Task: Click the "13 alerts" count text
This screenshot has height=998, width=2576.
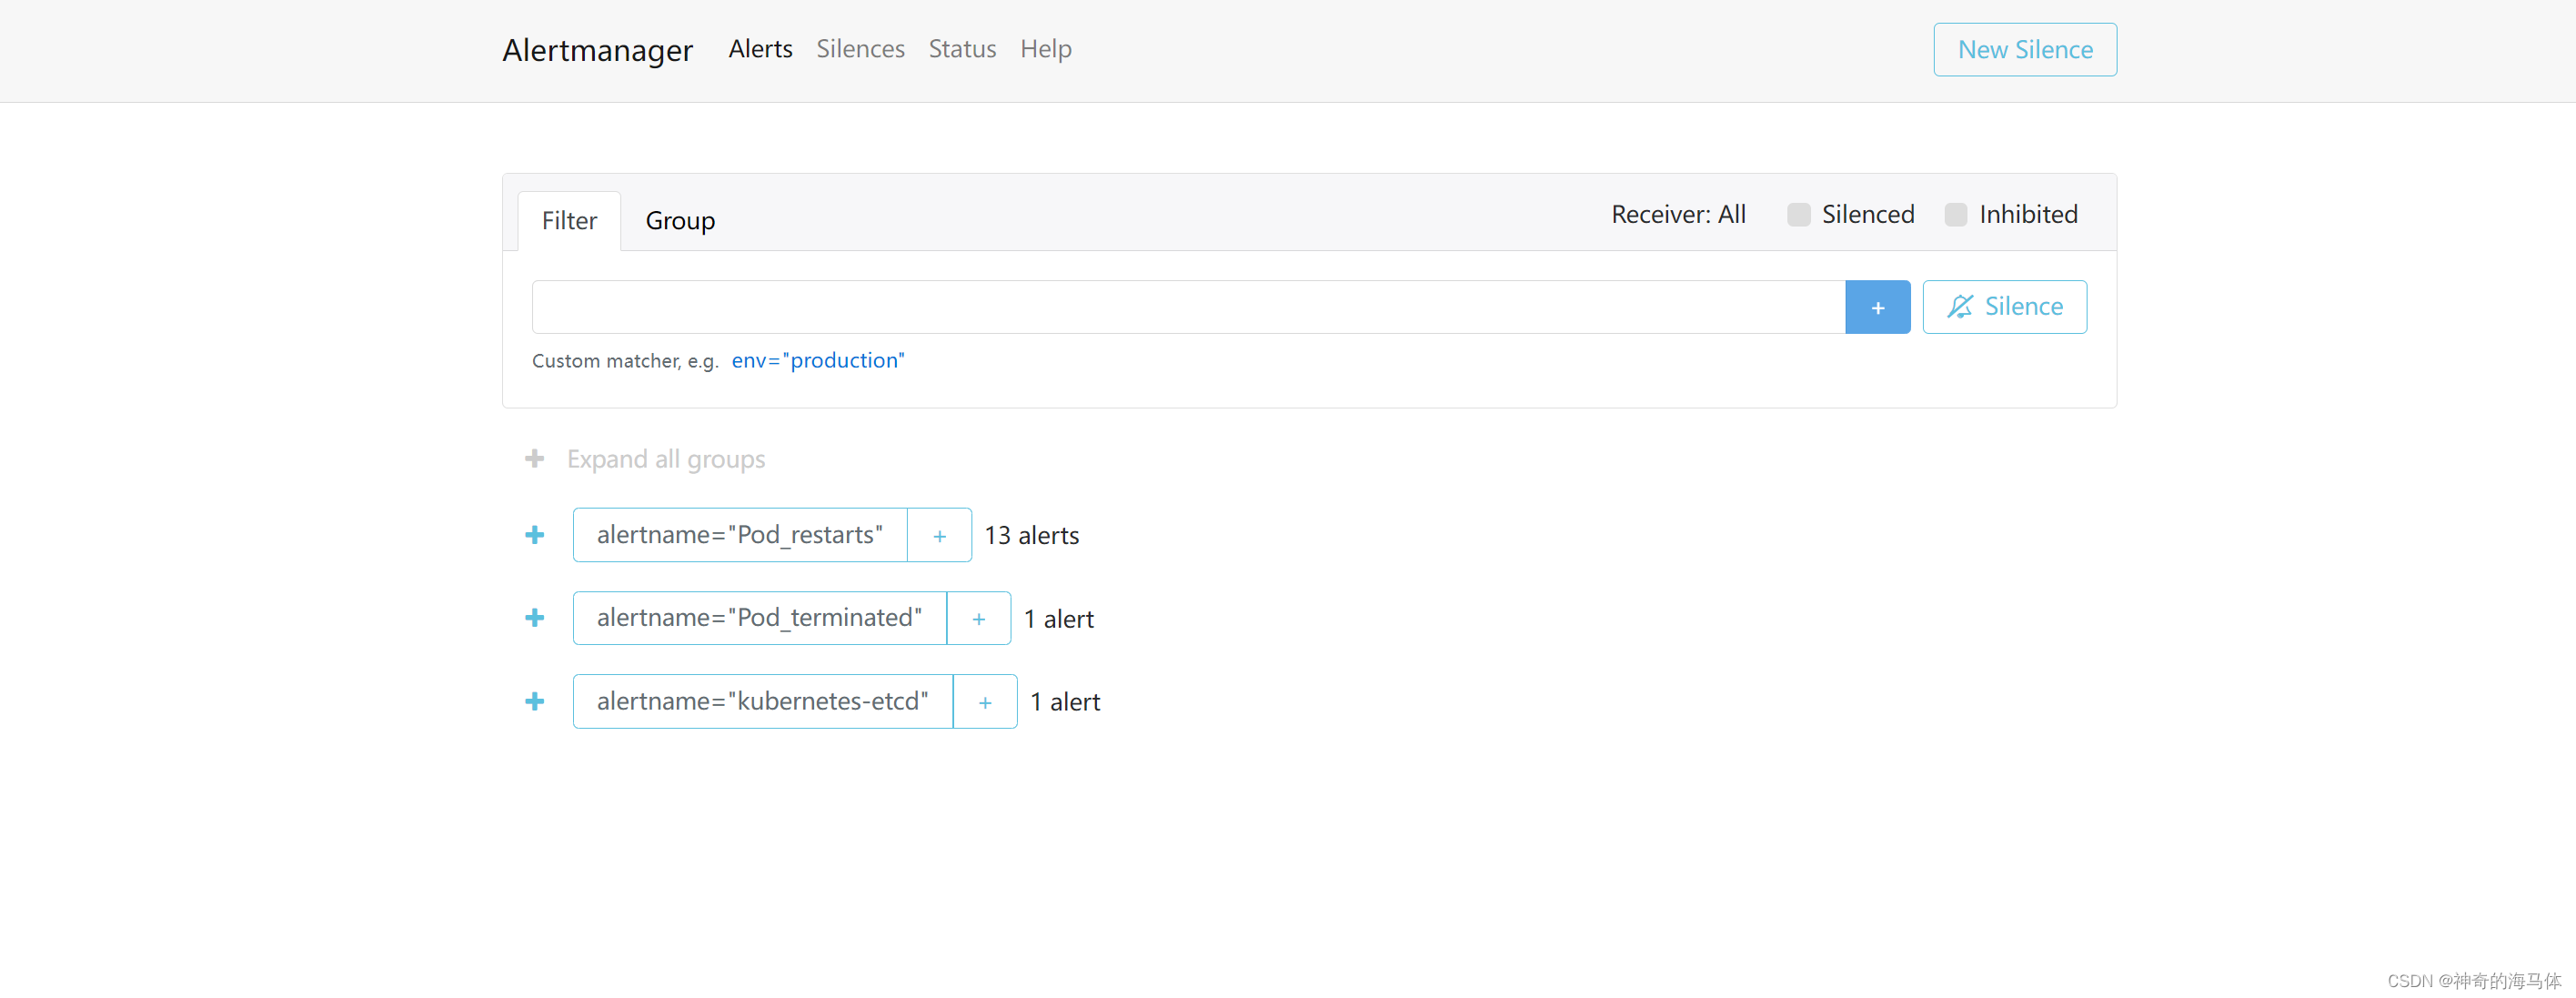Action: [x=1031, y=535]
